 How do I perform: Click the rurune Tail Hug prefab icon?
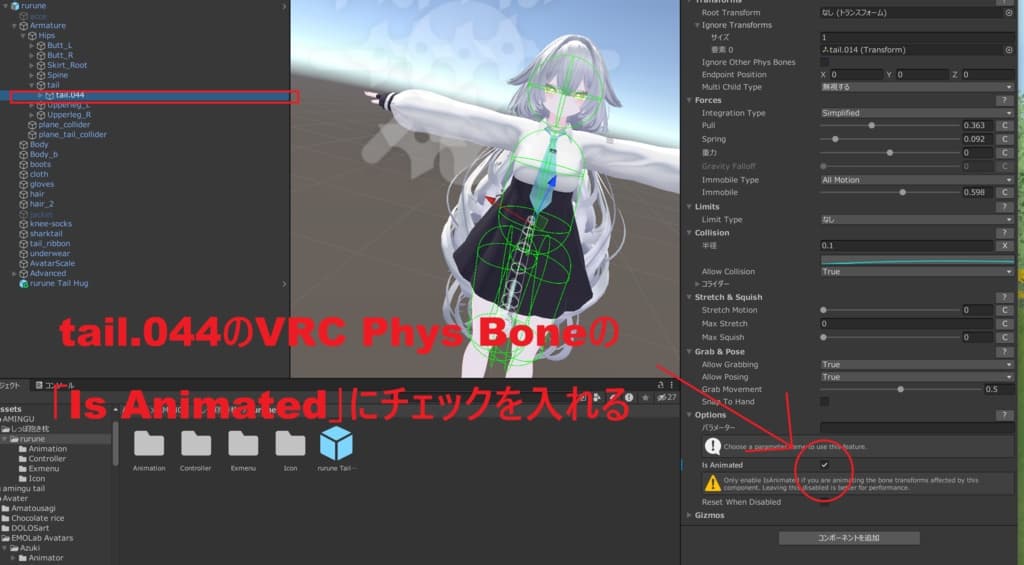[x=24, y=283]
